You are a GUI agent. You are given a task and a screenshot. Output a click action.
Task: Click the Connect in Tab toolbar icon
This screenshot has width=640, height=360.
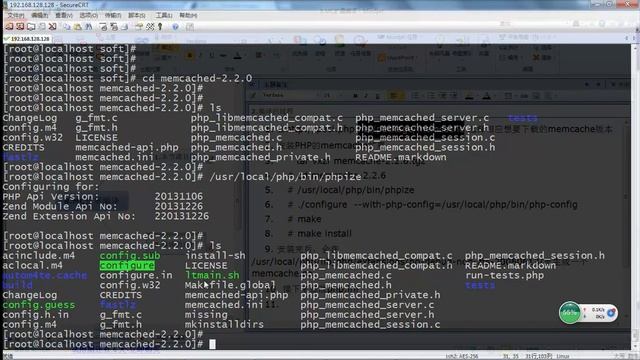[31, 27]
